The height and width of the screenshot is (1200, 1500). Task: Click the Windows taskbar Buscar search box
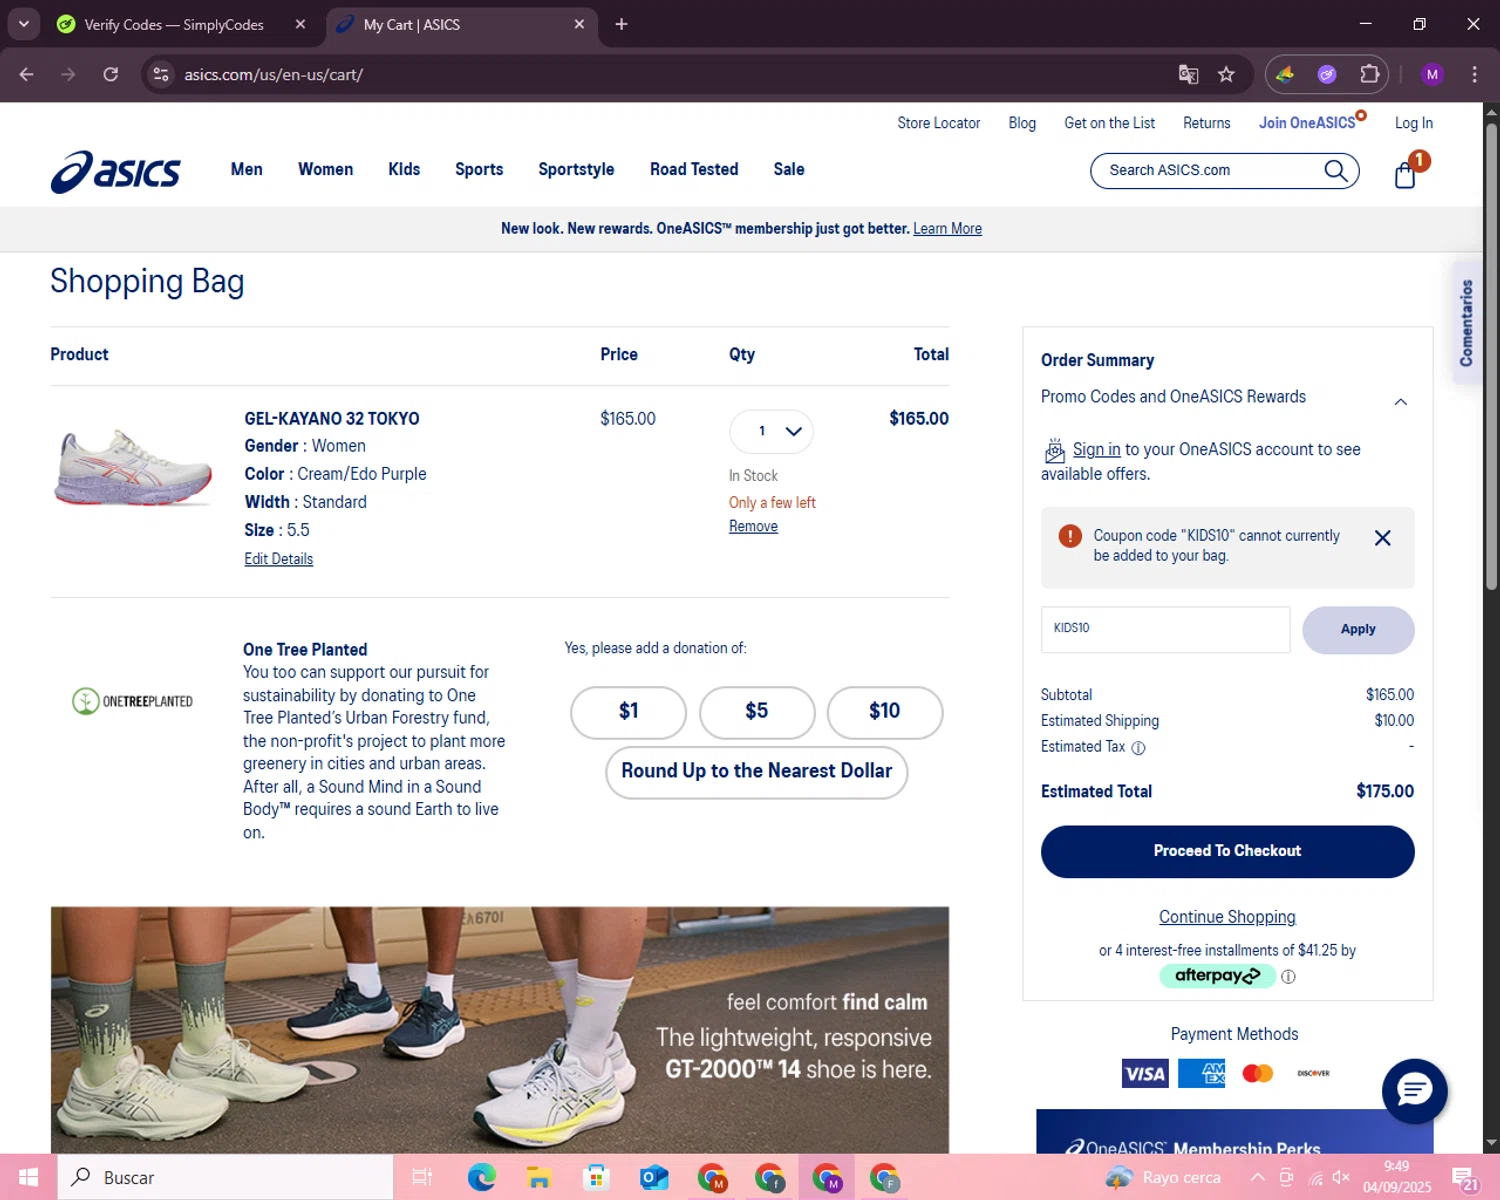click(x=225, y=1177)
